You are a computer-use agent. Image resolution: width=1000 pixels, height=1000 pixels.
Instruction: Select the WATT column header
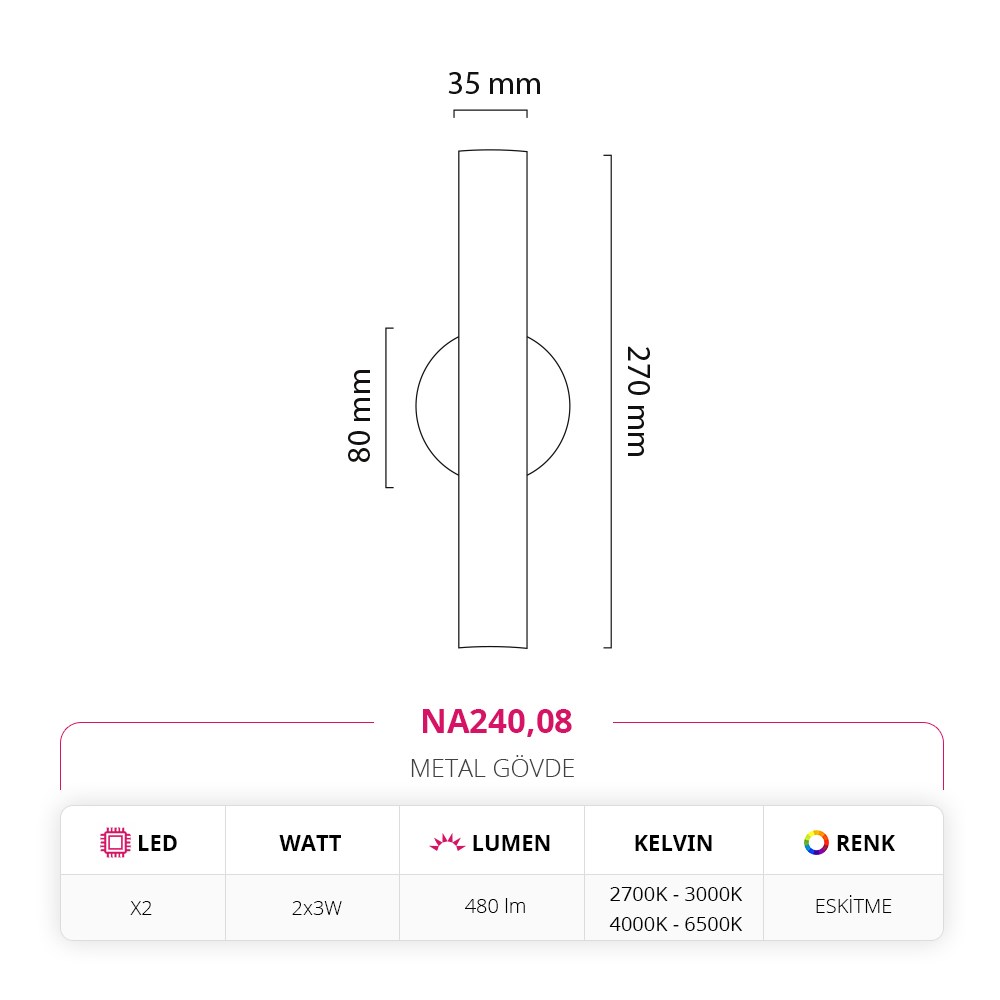click(312, 842)
